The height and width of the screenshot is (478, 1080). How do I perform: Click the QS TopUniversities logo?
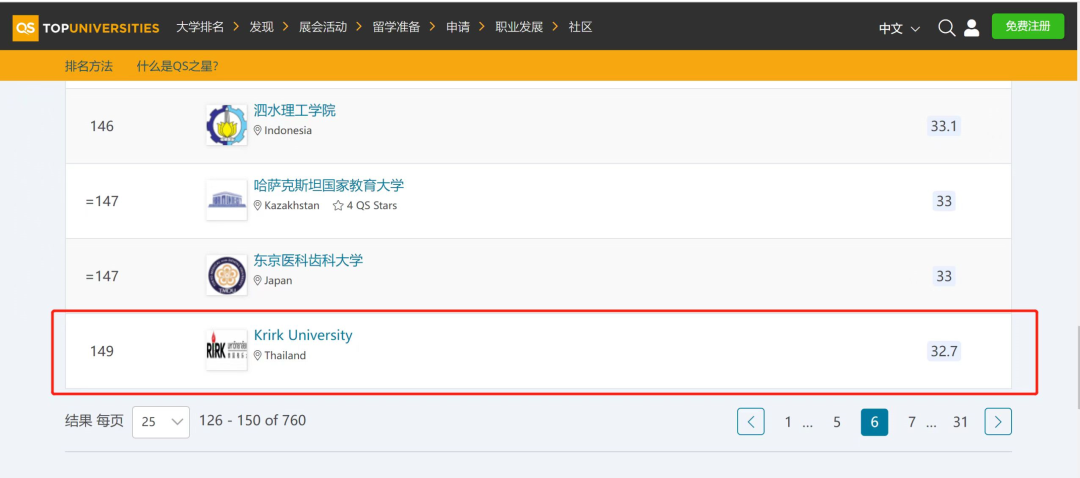point(86,28)
